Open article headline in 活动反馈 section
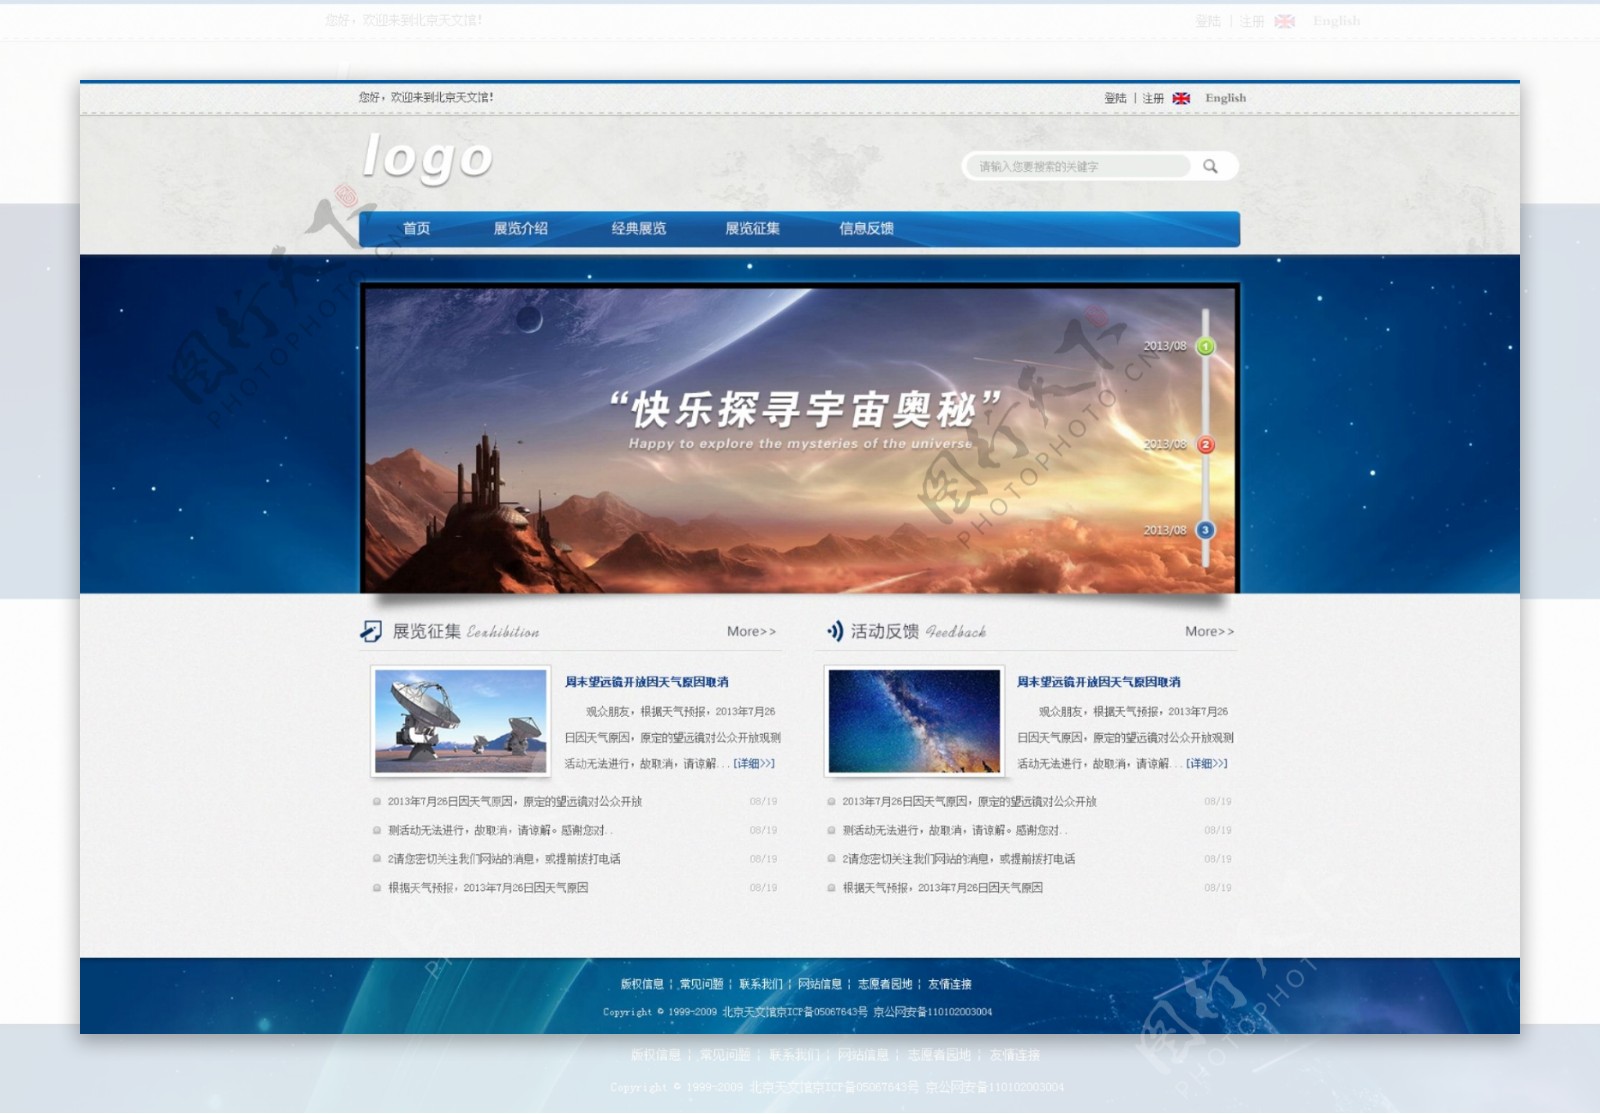Image resolution: width=1600 pixels, height=1114 pixels. 1099,682
